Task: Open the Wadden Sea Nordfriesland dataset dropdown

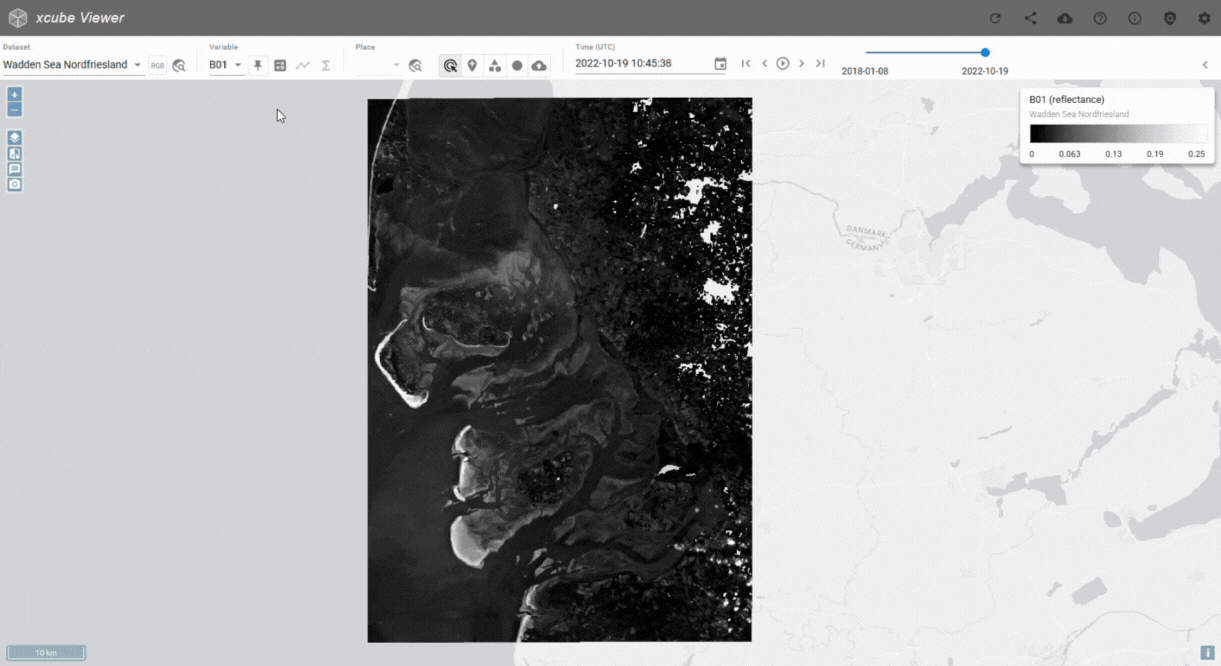Action: [x=73, y=65]
